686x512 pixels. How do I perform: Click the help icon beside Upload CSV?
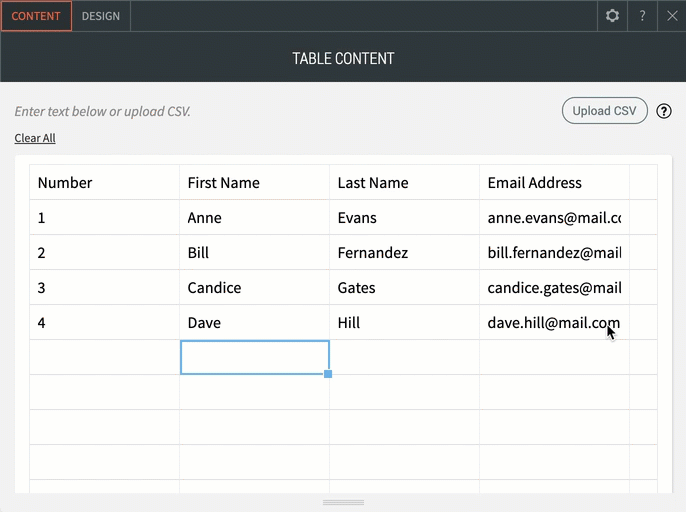tap(664, 111)
